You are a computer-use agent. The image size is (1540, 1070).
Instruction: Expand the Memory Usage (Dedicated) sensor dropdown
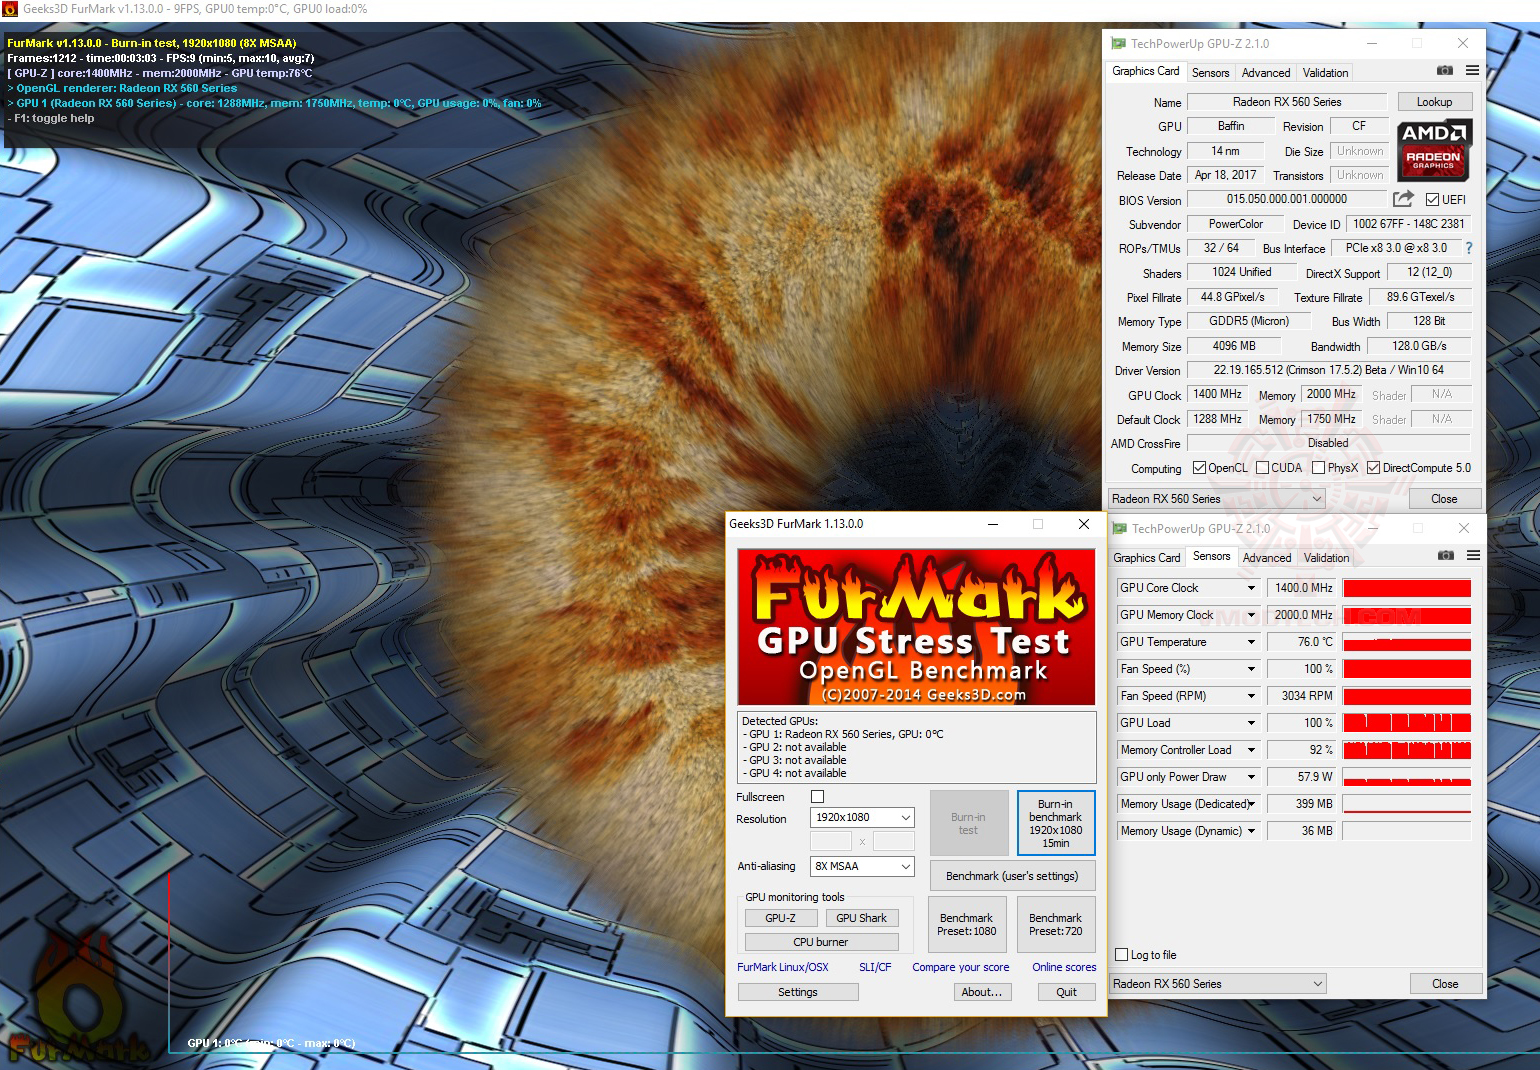pyautogui.click(x=1251, y=804)
